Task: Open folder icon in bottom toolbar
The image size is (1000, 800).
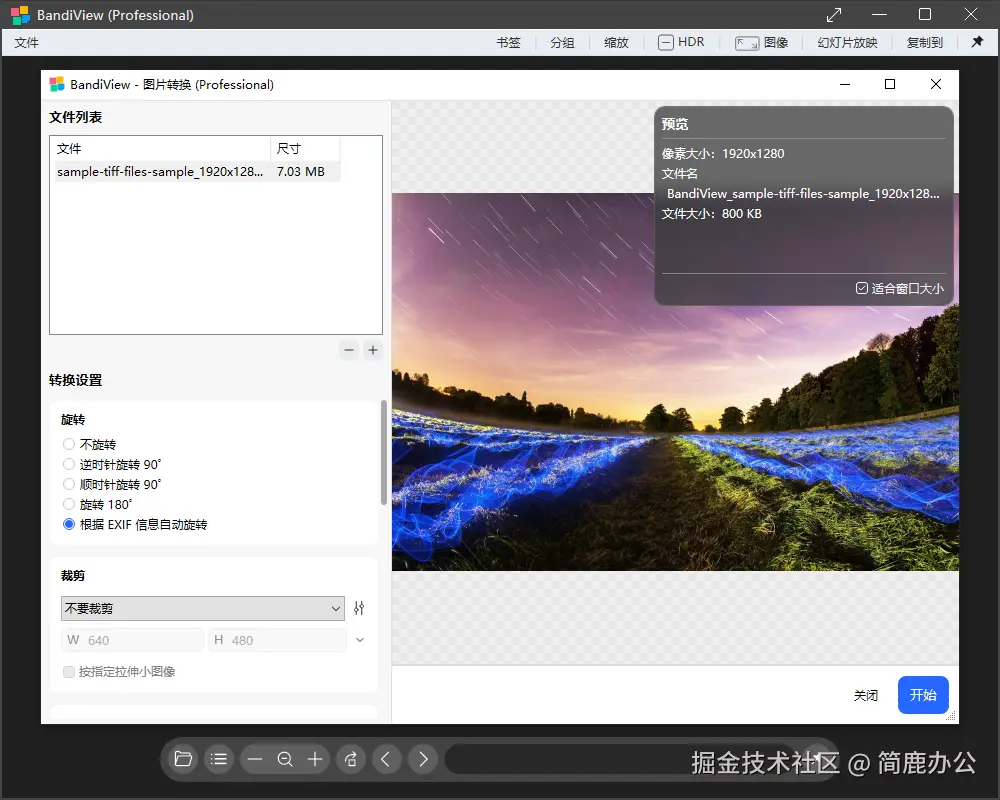Action: pos(183,759)
